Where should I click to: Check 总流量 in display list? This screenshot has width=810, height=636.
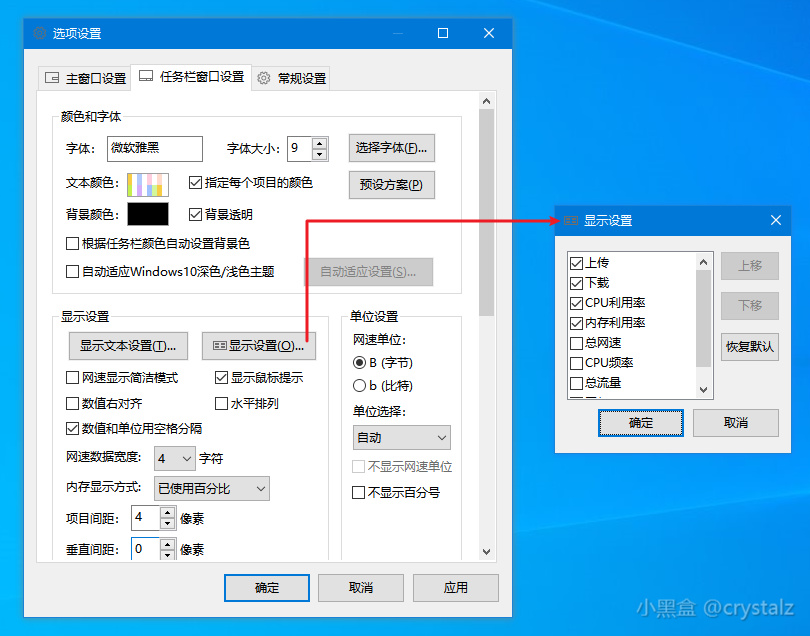(577, 383)
